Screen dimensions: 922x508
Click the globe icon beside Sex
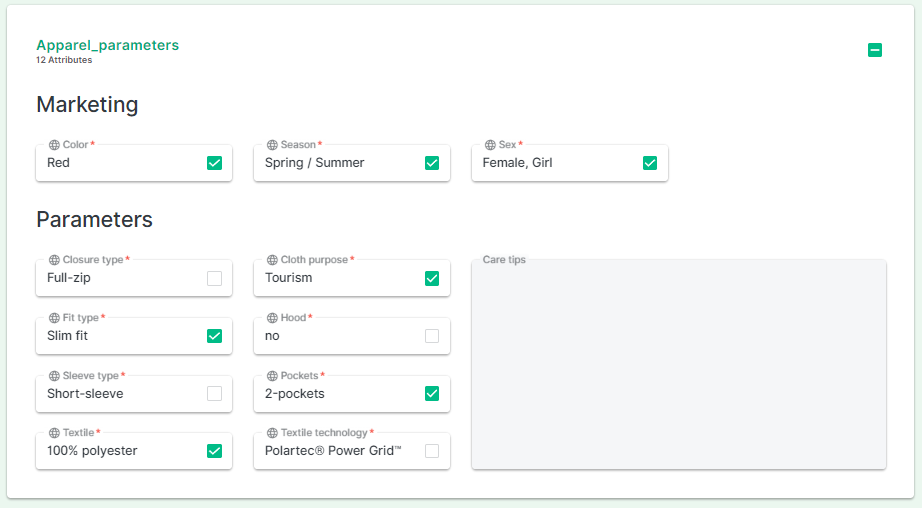tap(490, 145)
